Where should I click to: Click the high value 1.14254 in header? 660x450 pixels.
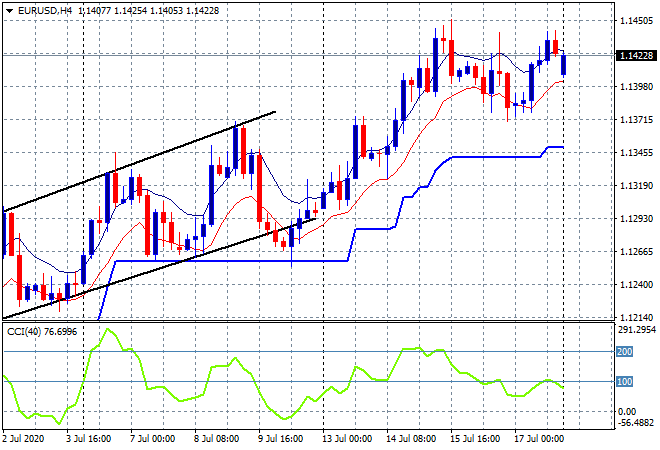coord(130,11)
